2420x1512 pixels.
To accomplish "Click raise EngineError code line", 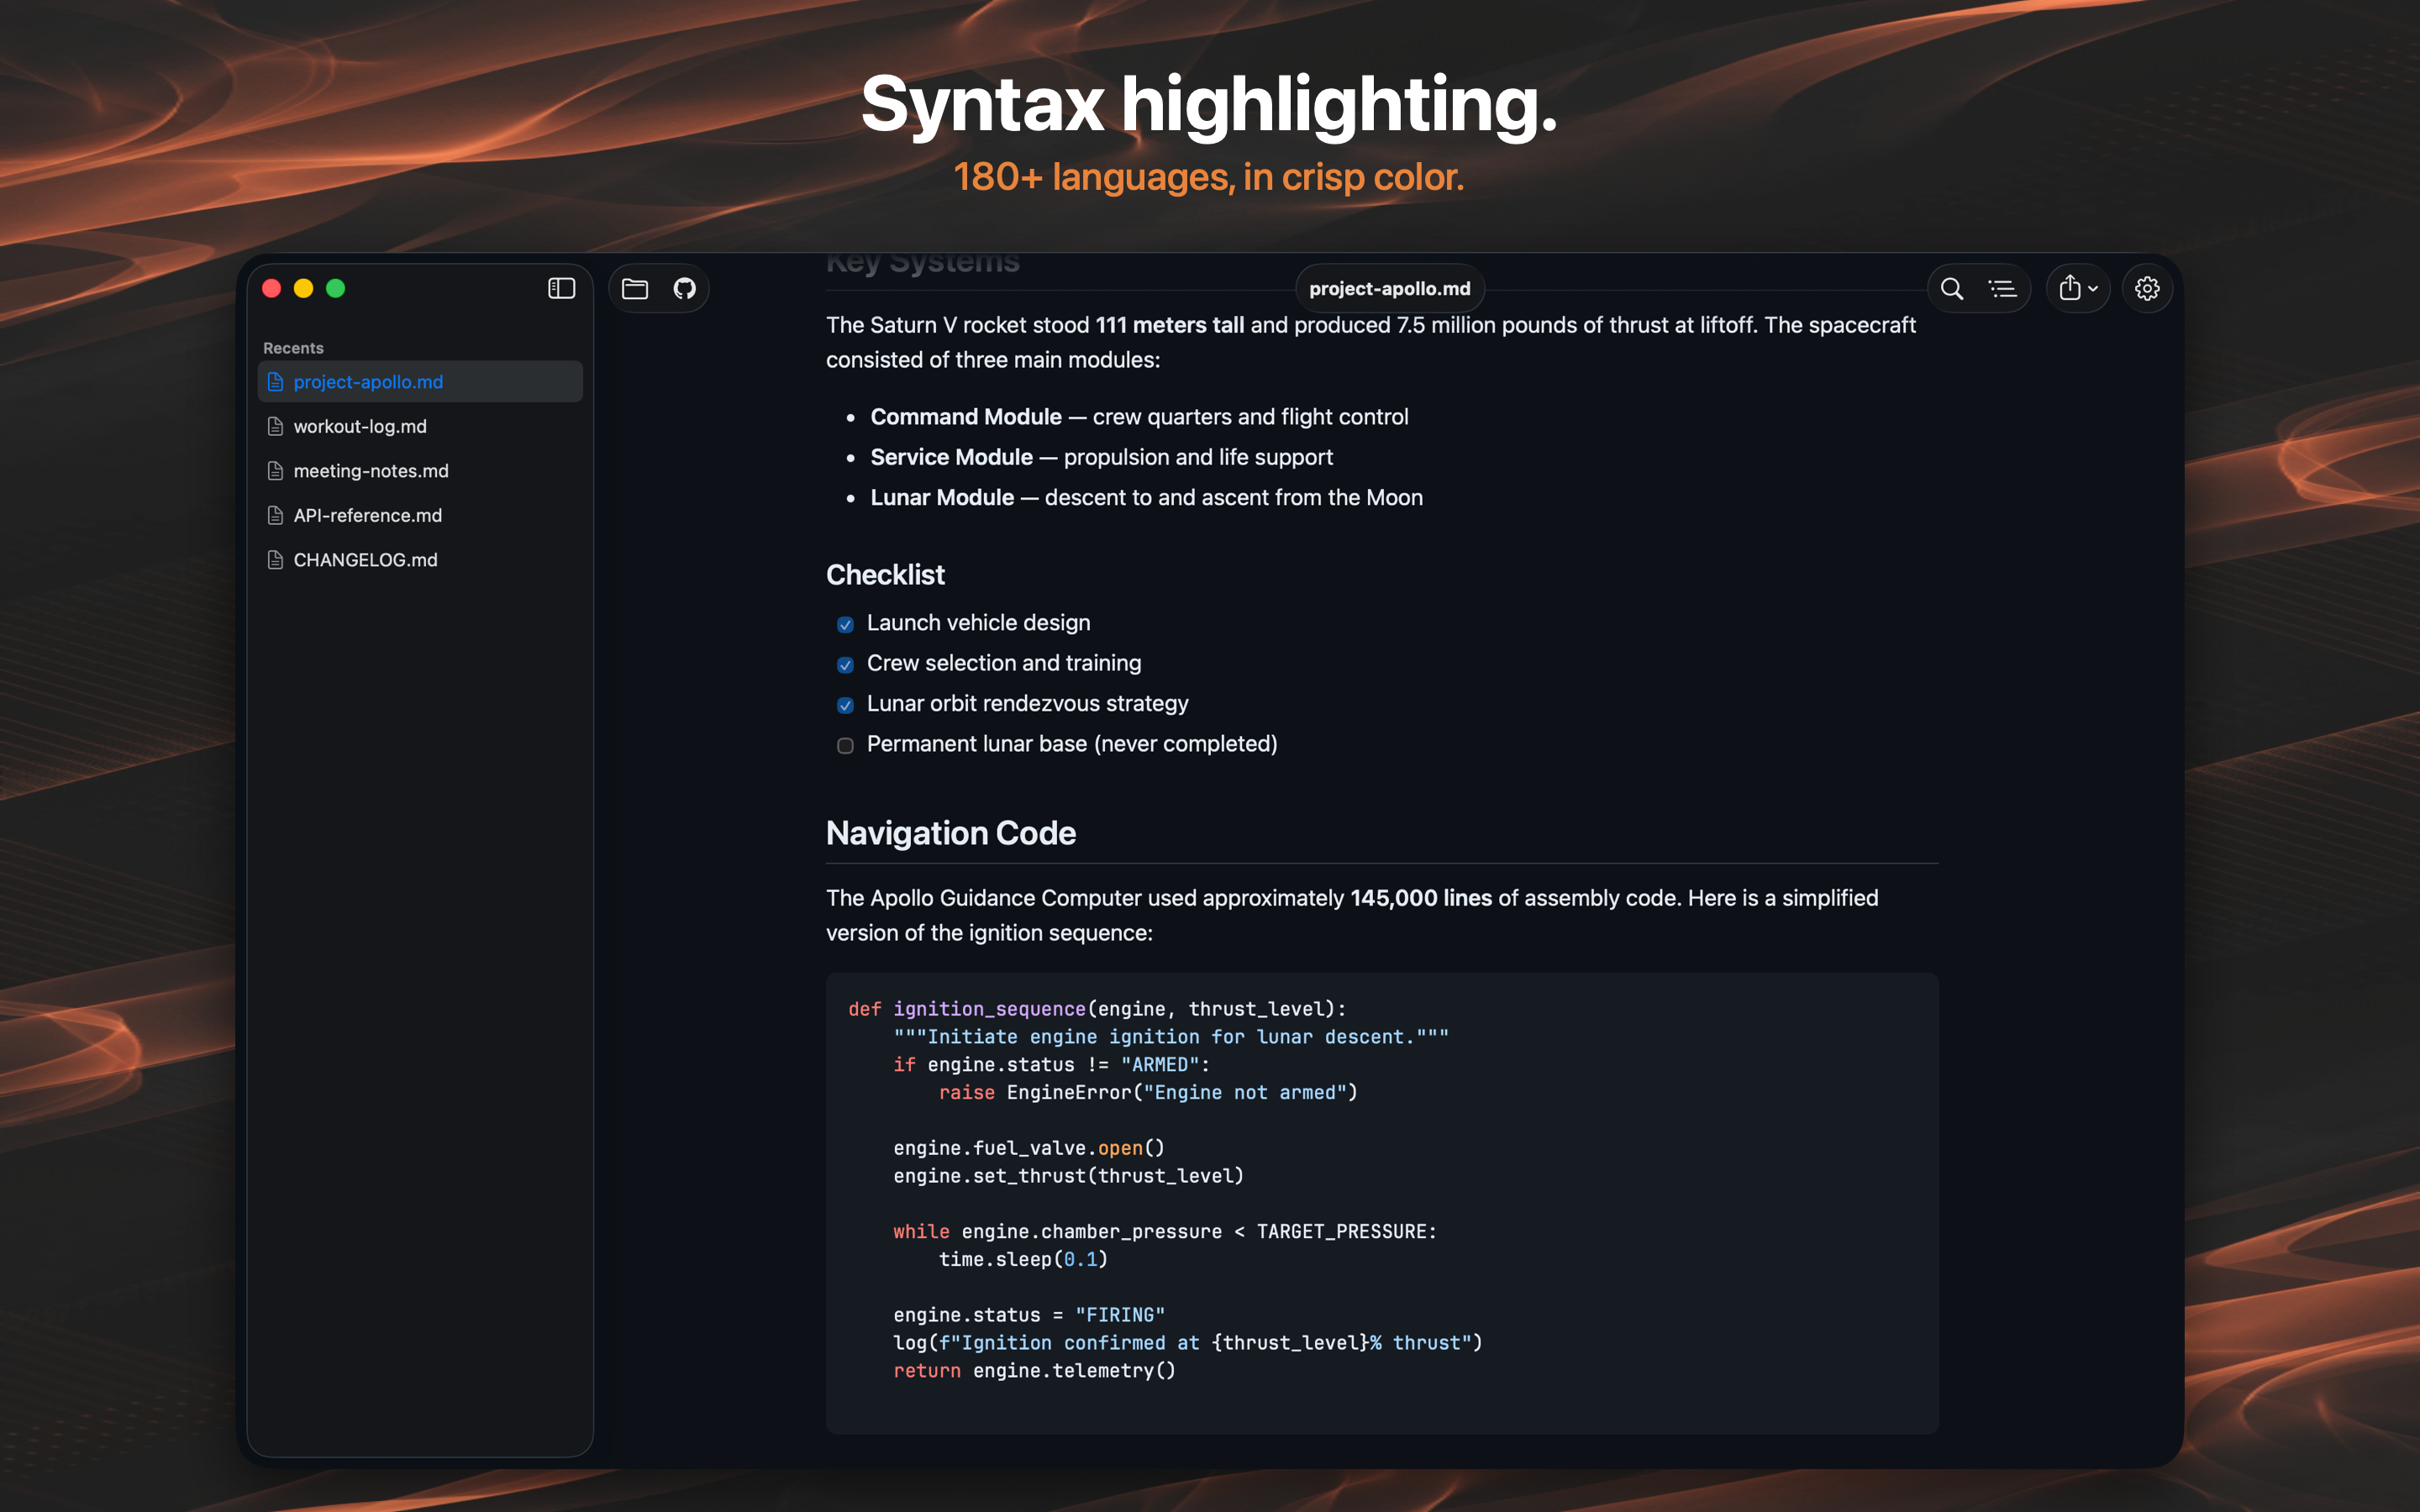I will click(x=1148, y=1093).
